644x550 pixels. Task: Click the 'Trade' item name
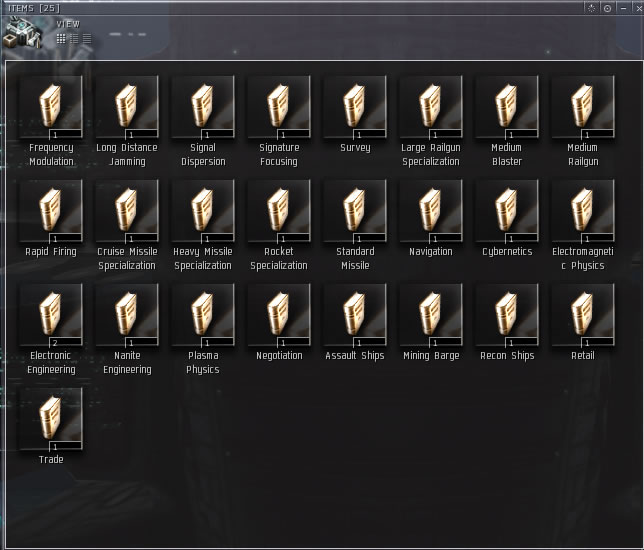pos(51,459)
